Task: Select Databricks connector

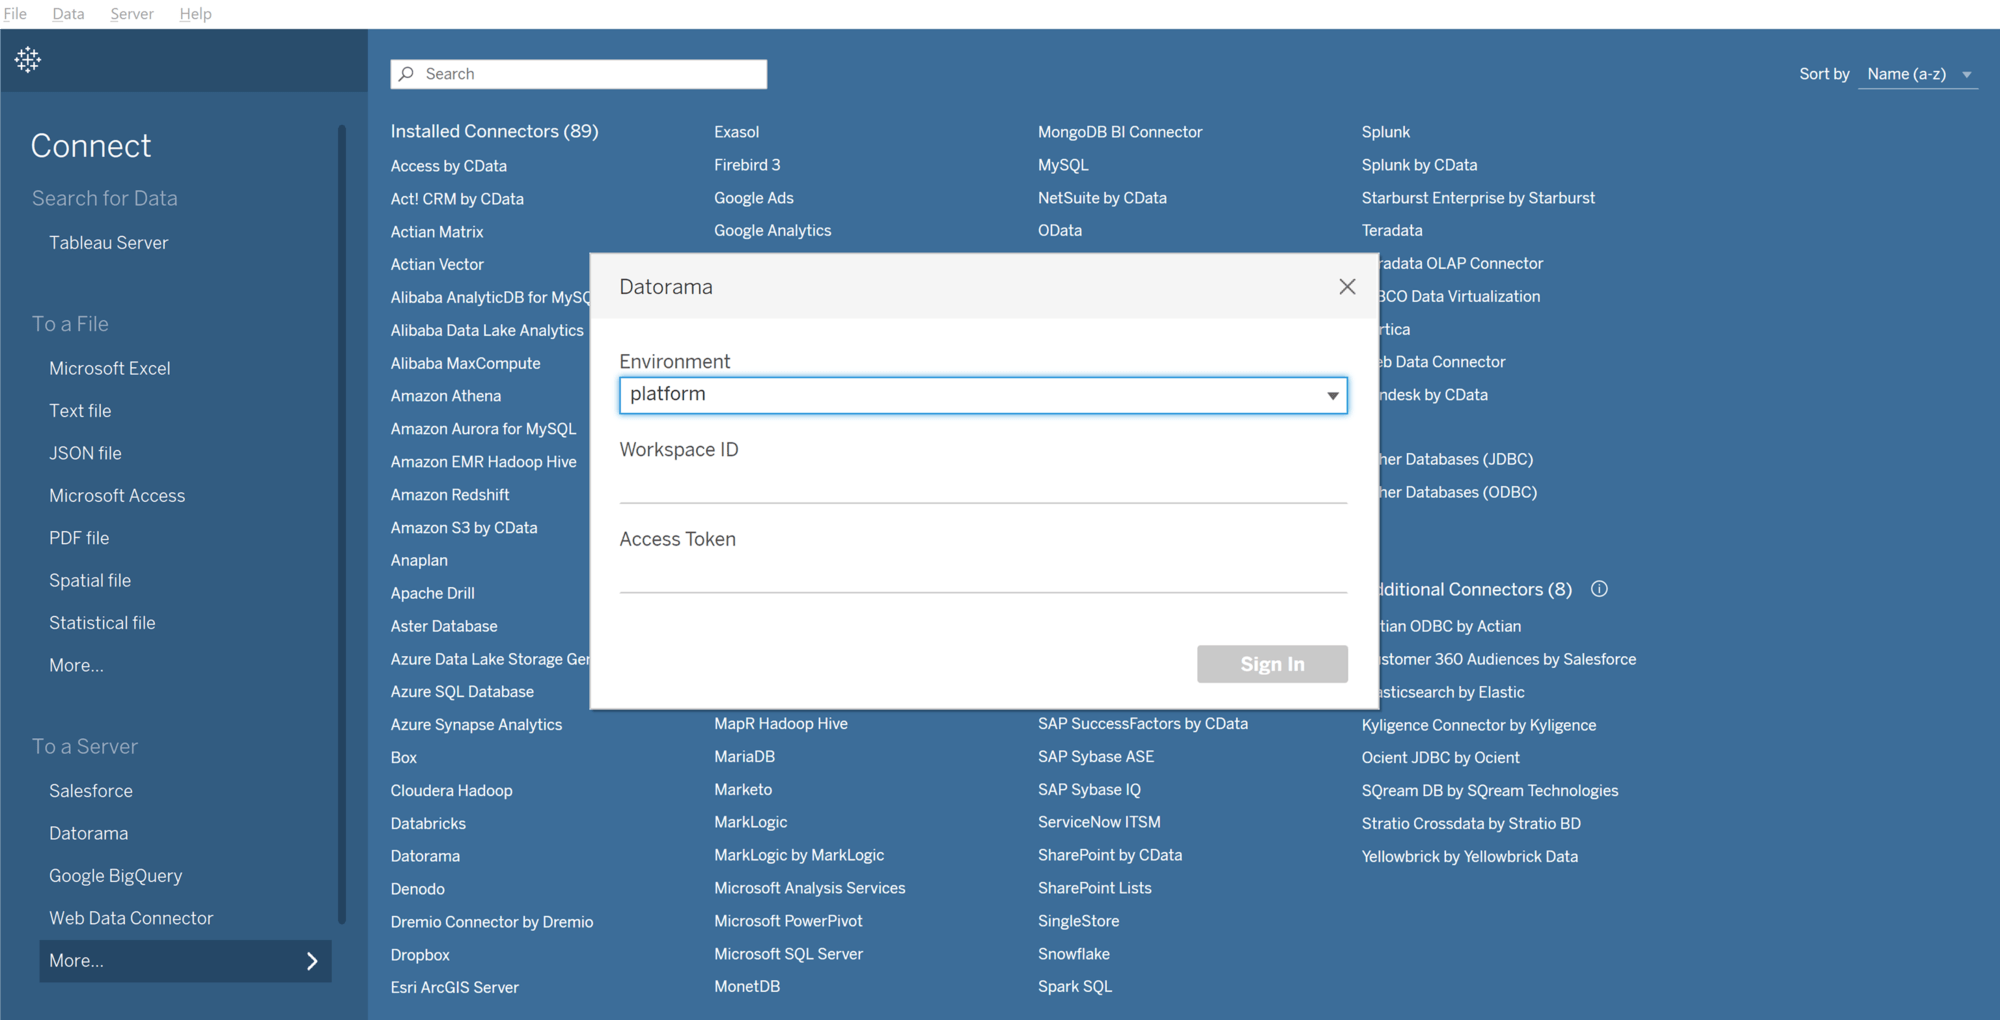Action: 428,824
